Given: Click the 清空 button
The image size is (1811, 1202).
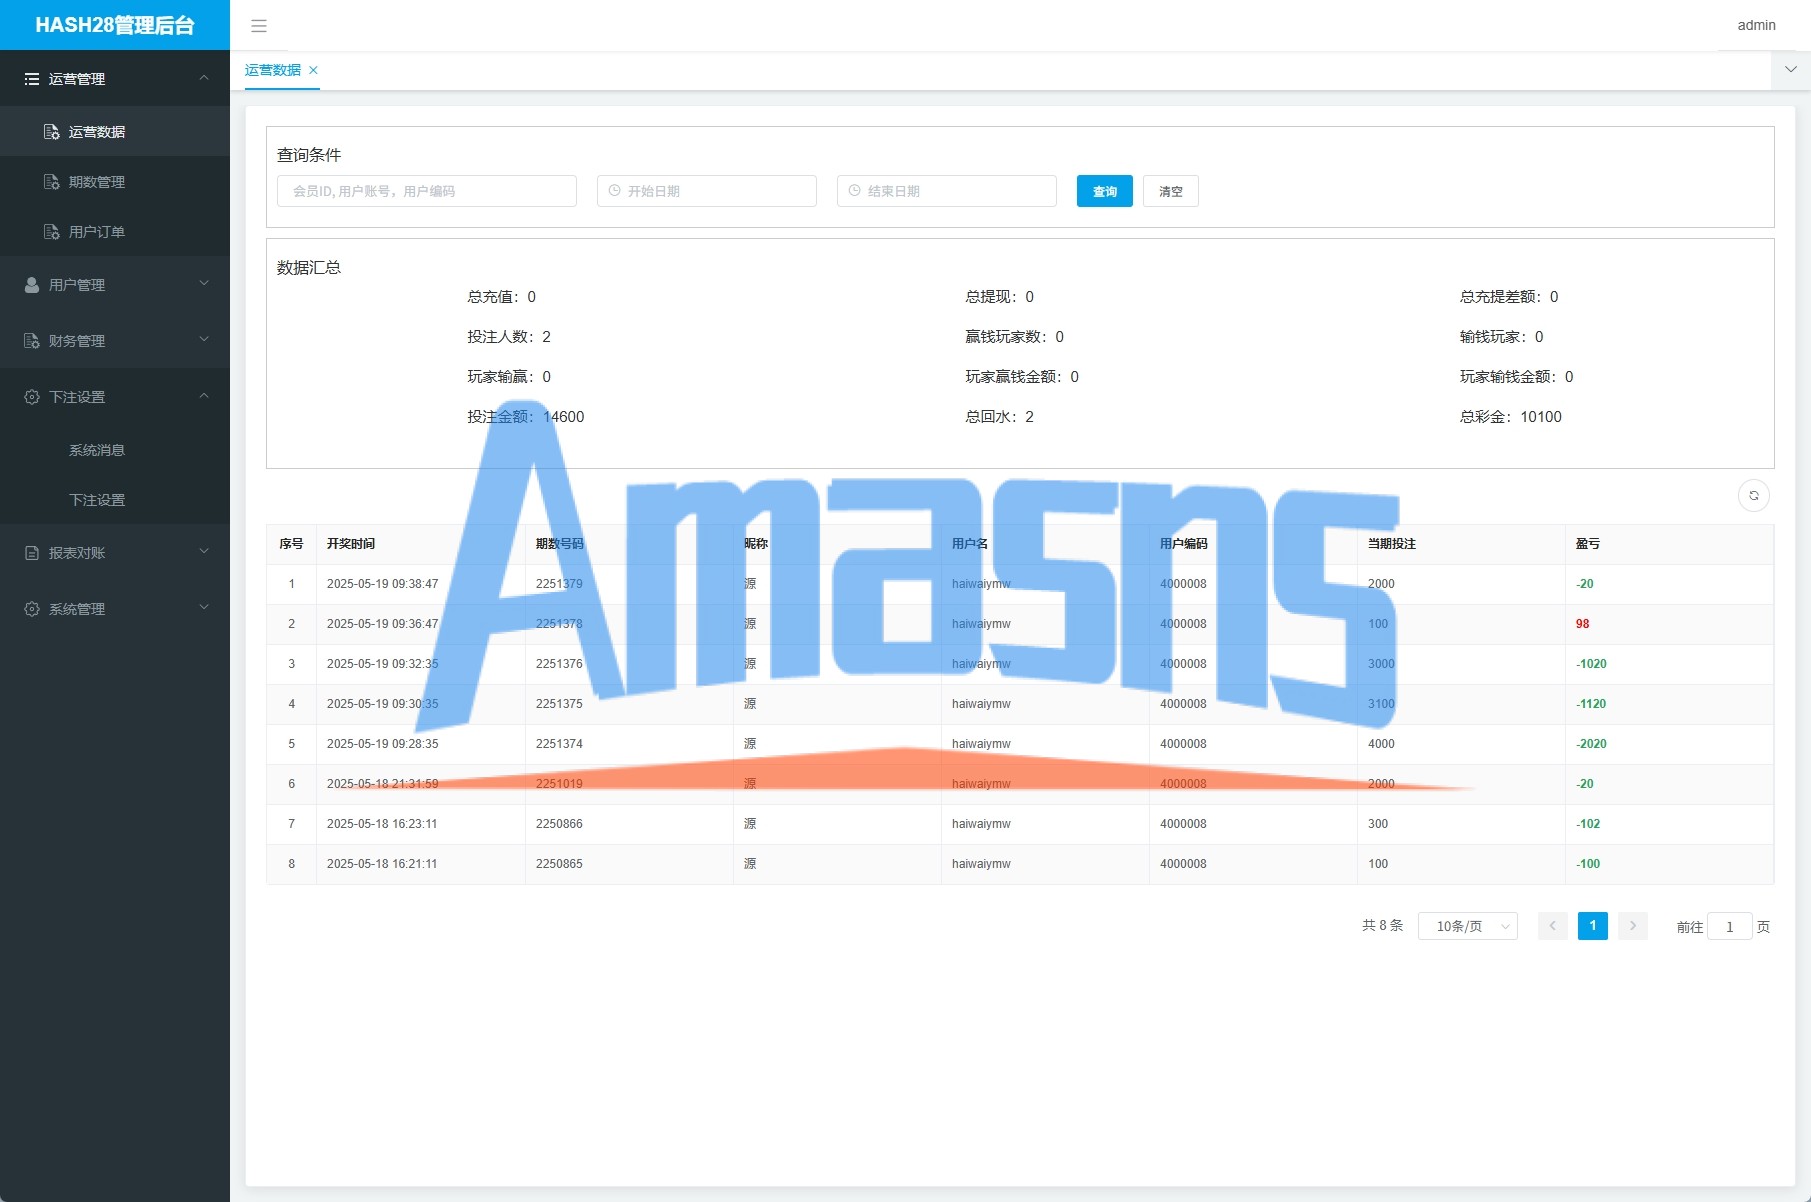Looking at the screenshot, I should (x=1171, y=191).
